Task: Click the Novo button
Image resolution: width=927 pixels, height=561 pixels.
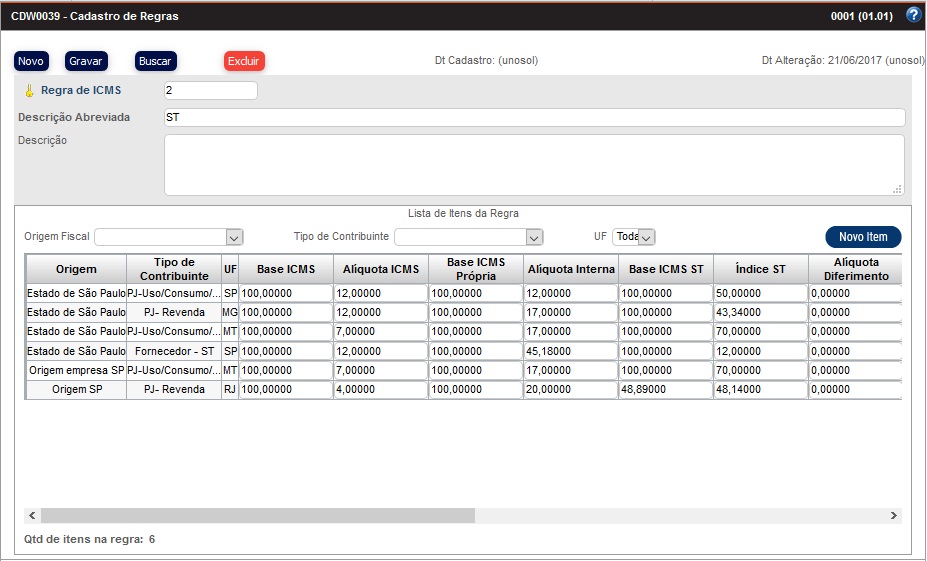Action: (31, 61)
